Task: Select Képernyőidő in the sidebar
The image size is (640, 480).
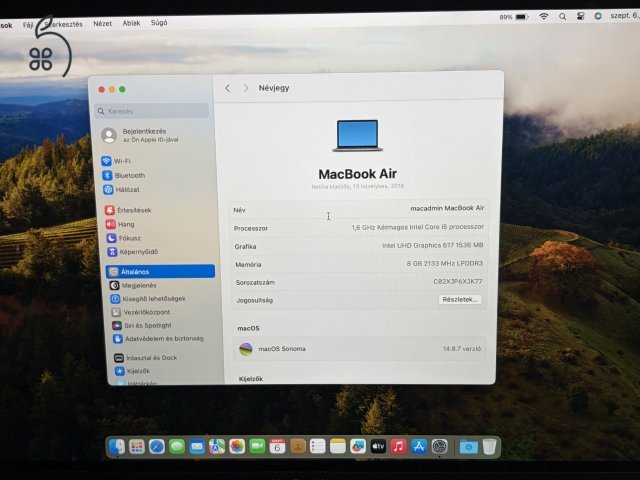Action: 133,252
